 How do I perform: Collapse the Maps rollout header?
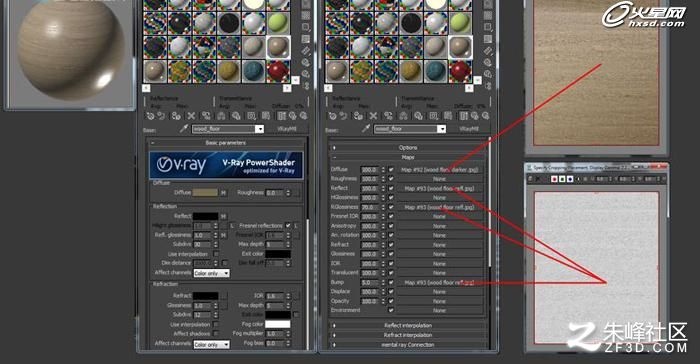point(408,157)
